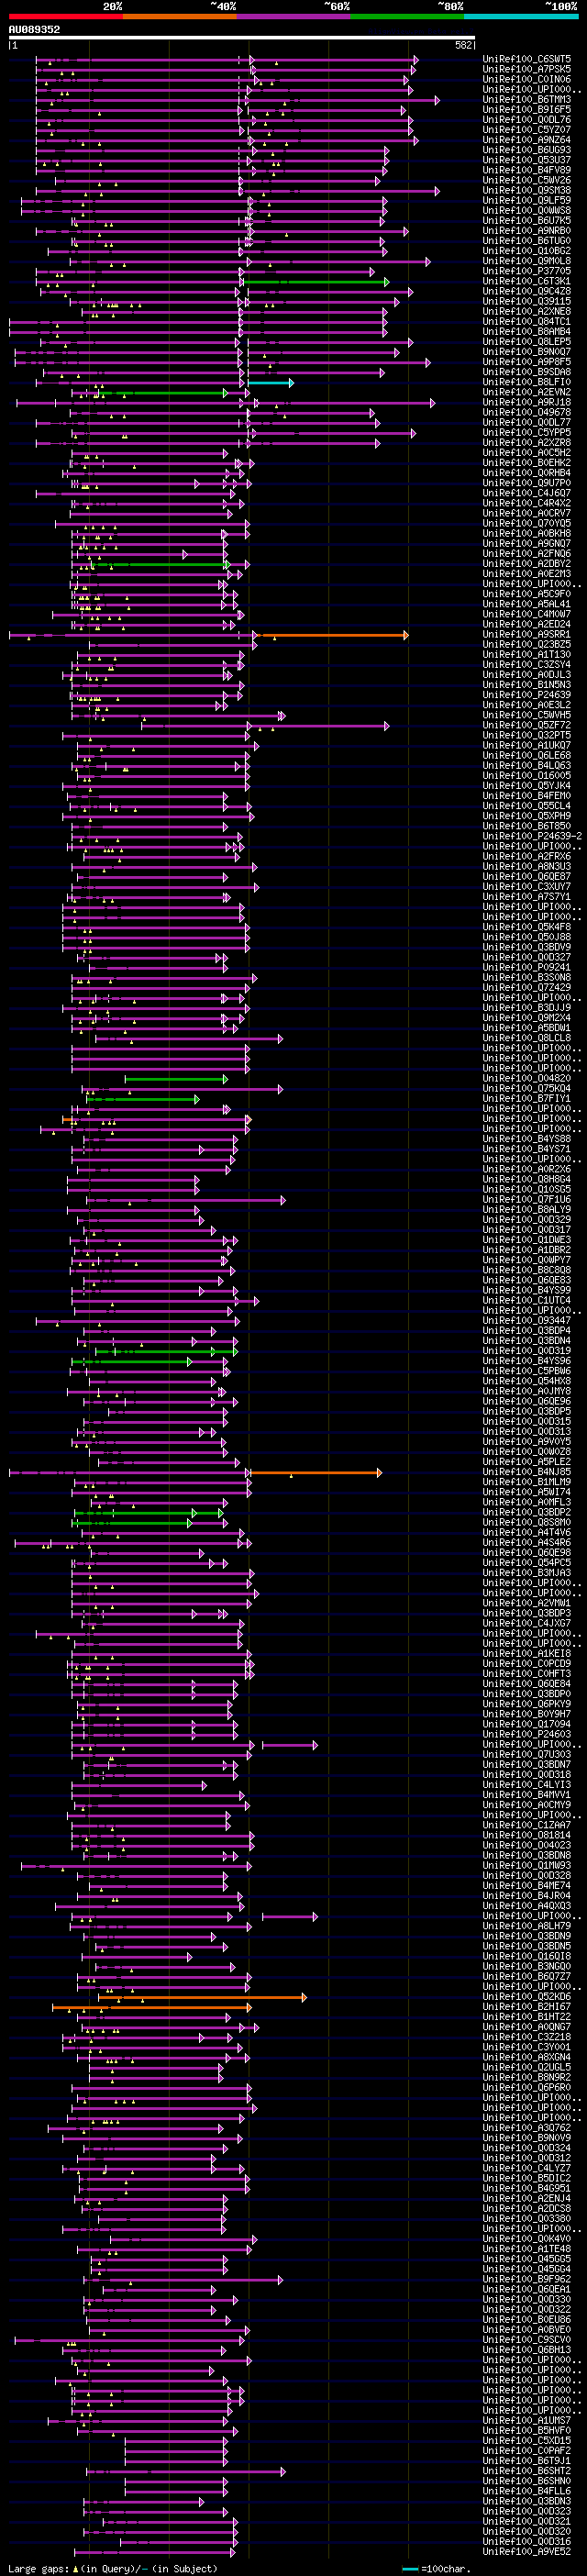Viewport: 587px width, 2576px height.
Task: Select hit UniRef100_B4FLL6
Action: 527,2490
